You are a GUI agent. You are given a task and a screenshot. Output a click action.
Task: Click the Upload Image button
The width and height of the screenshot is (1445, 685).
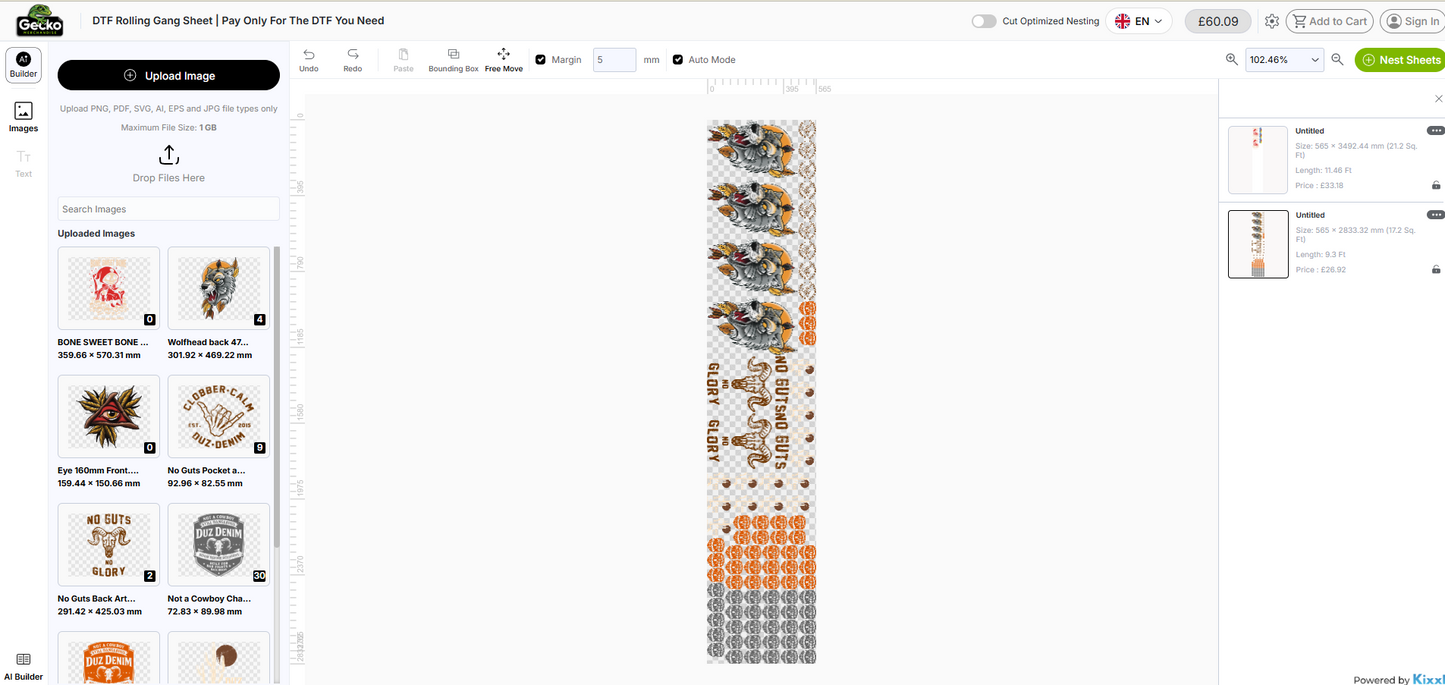[x=169, y=75]
